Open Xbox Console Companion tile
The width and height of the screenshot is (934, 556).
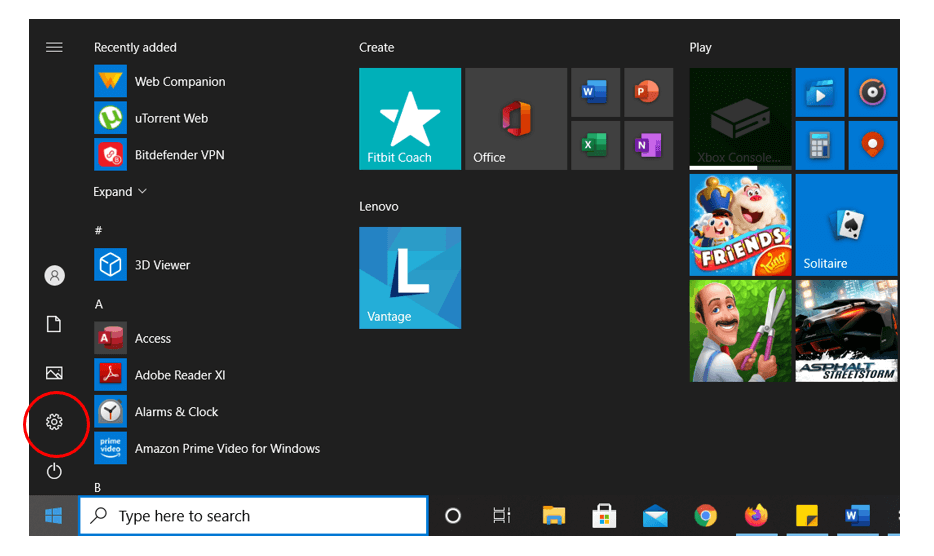[740, 119]
